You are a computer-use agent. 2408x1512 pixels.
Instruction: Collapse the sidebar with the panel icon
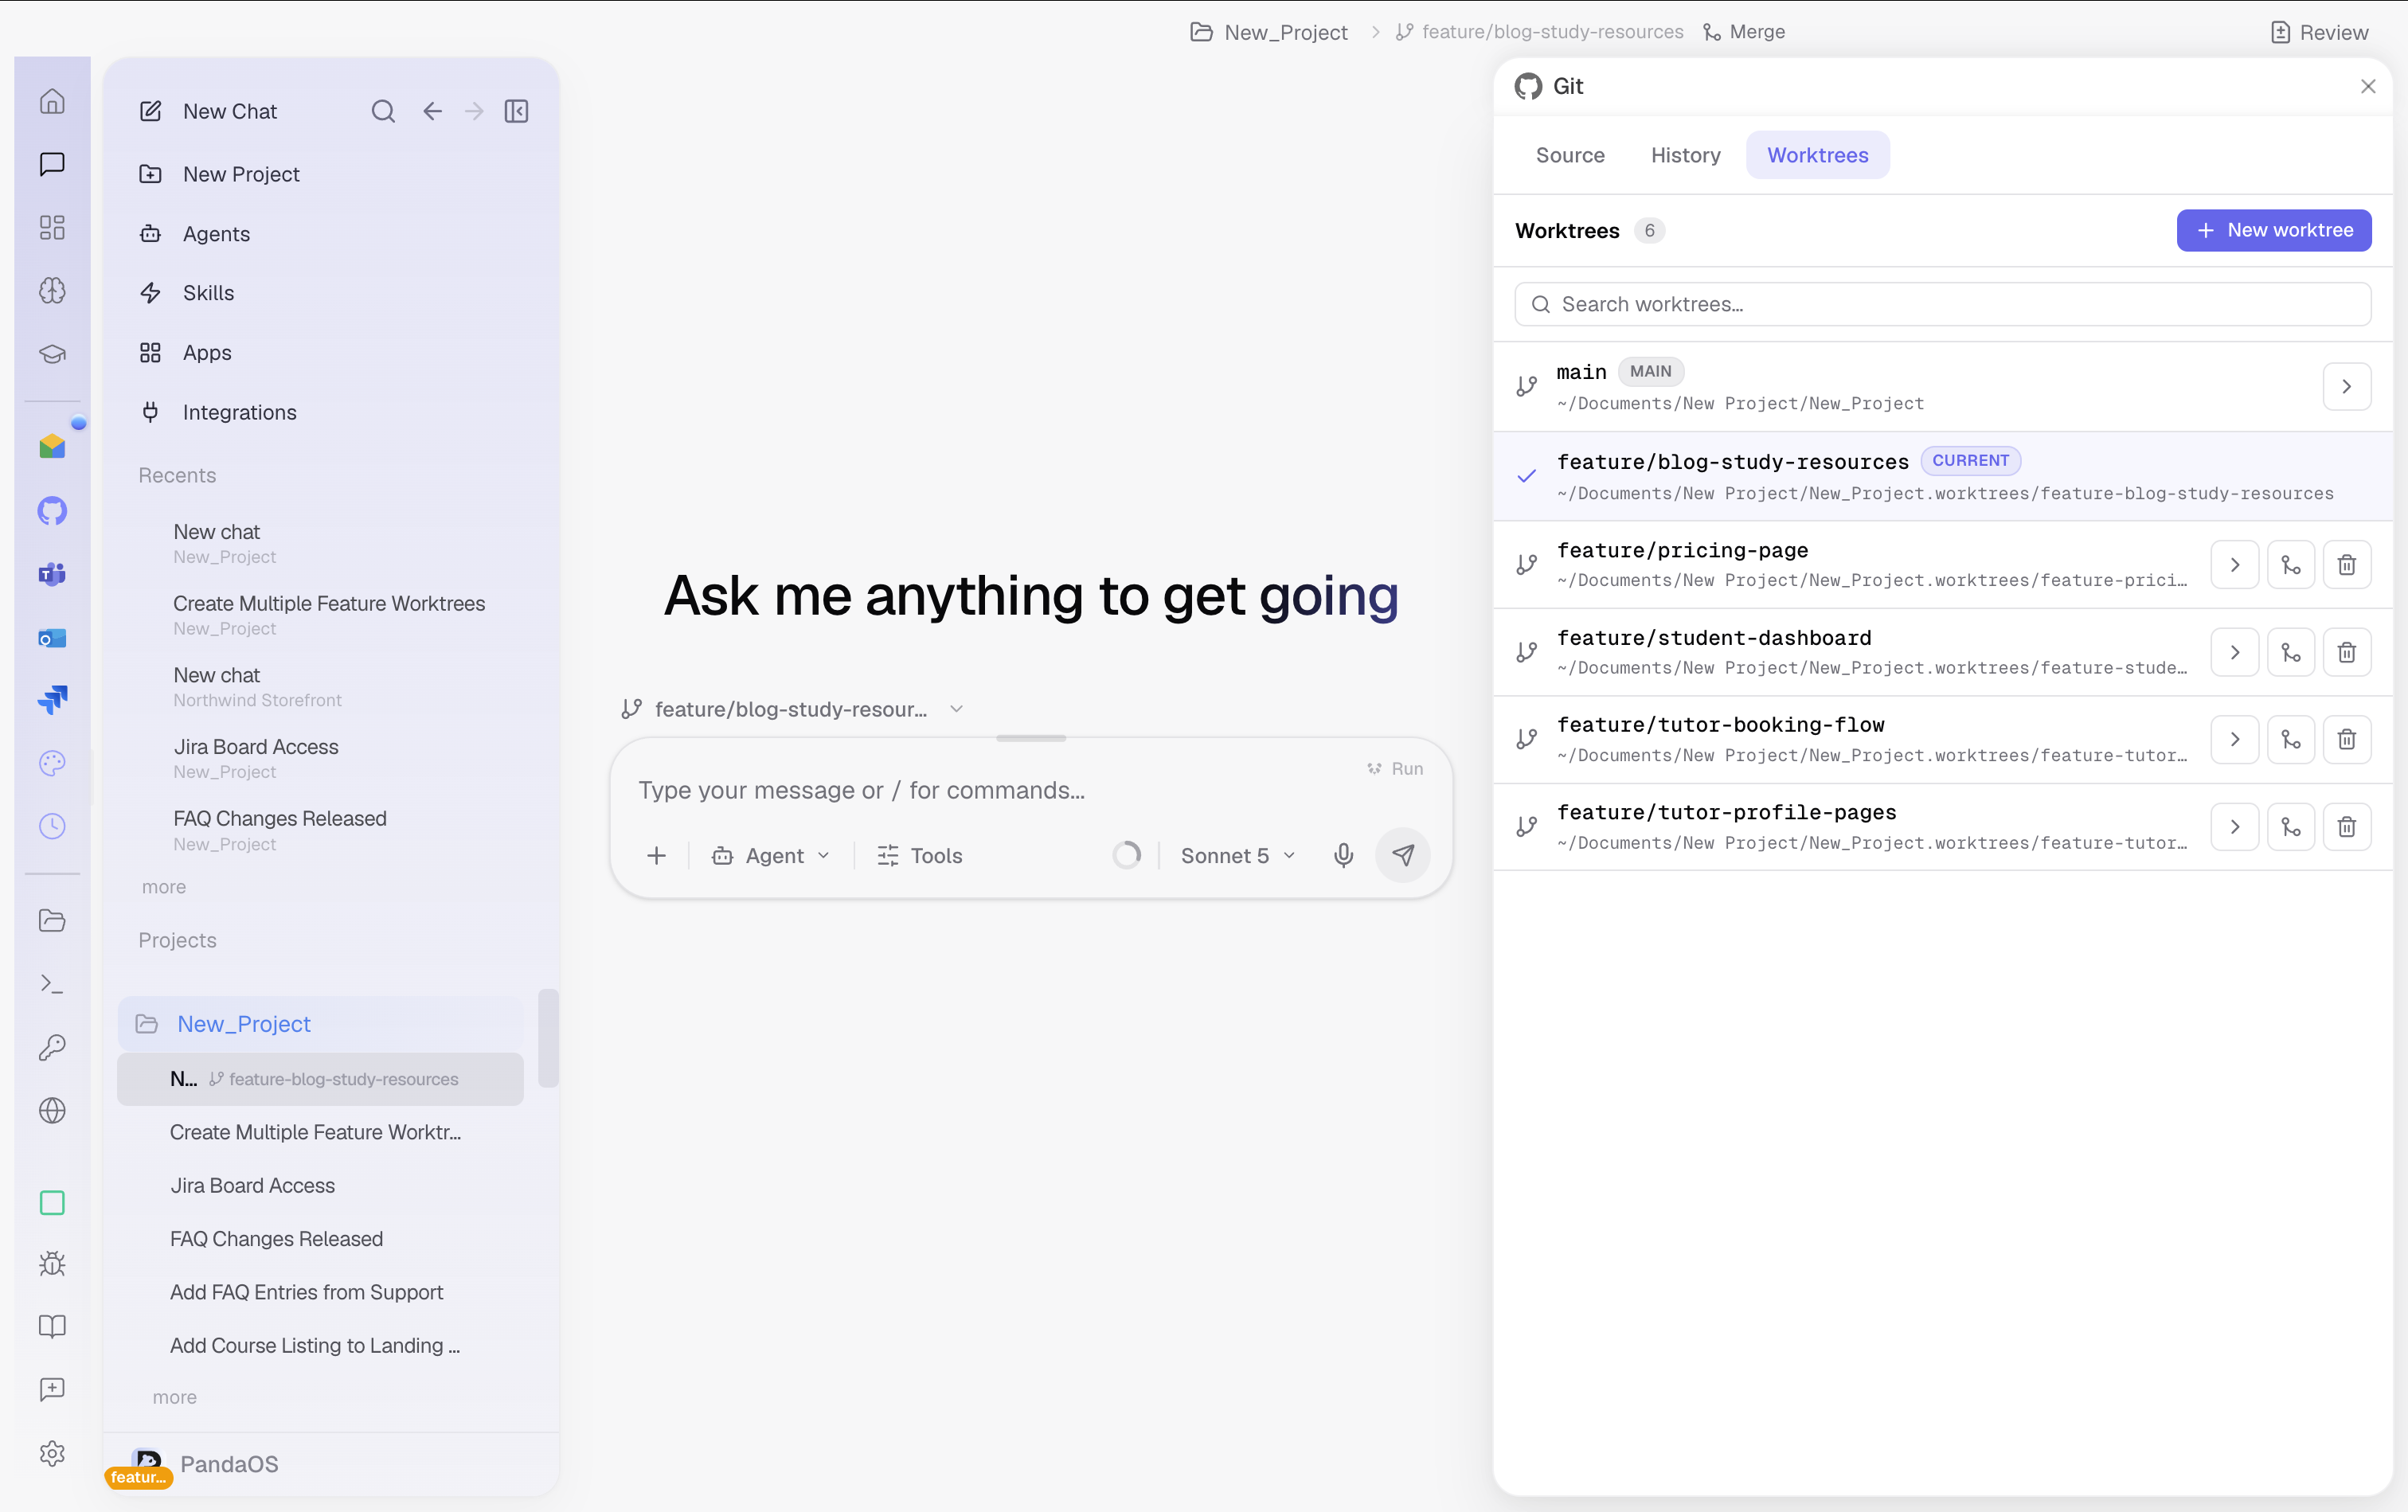[516, 111]
